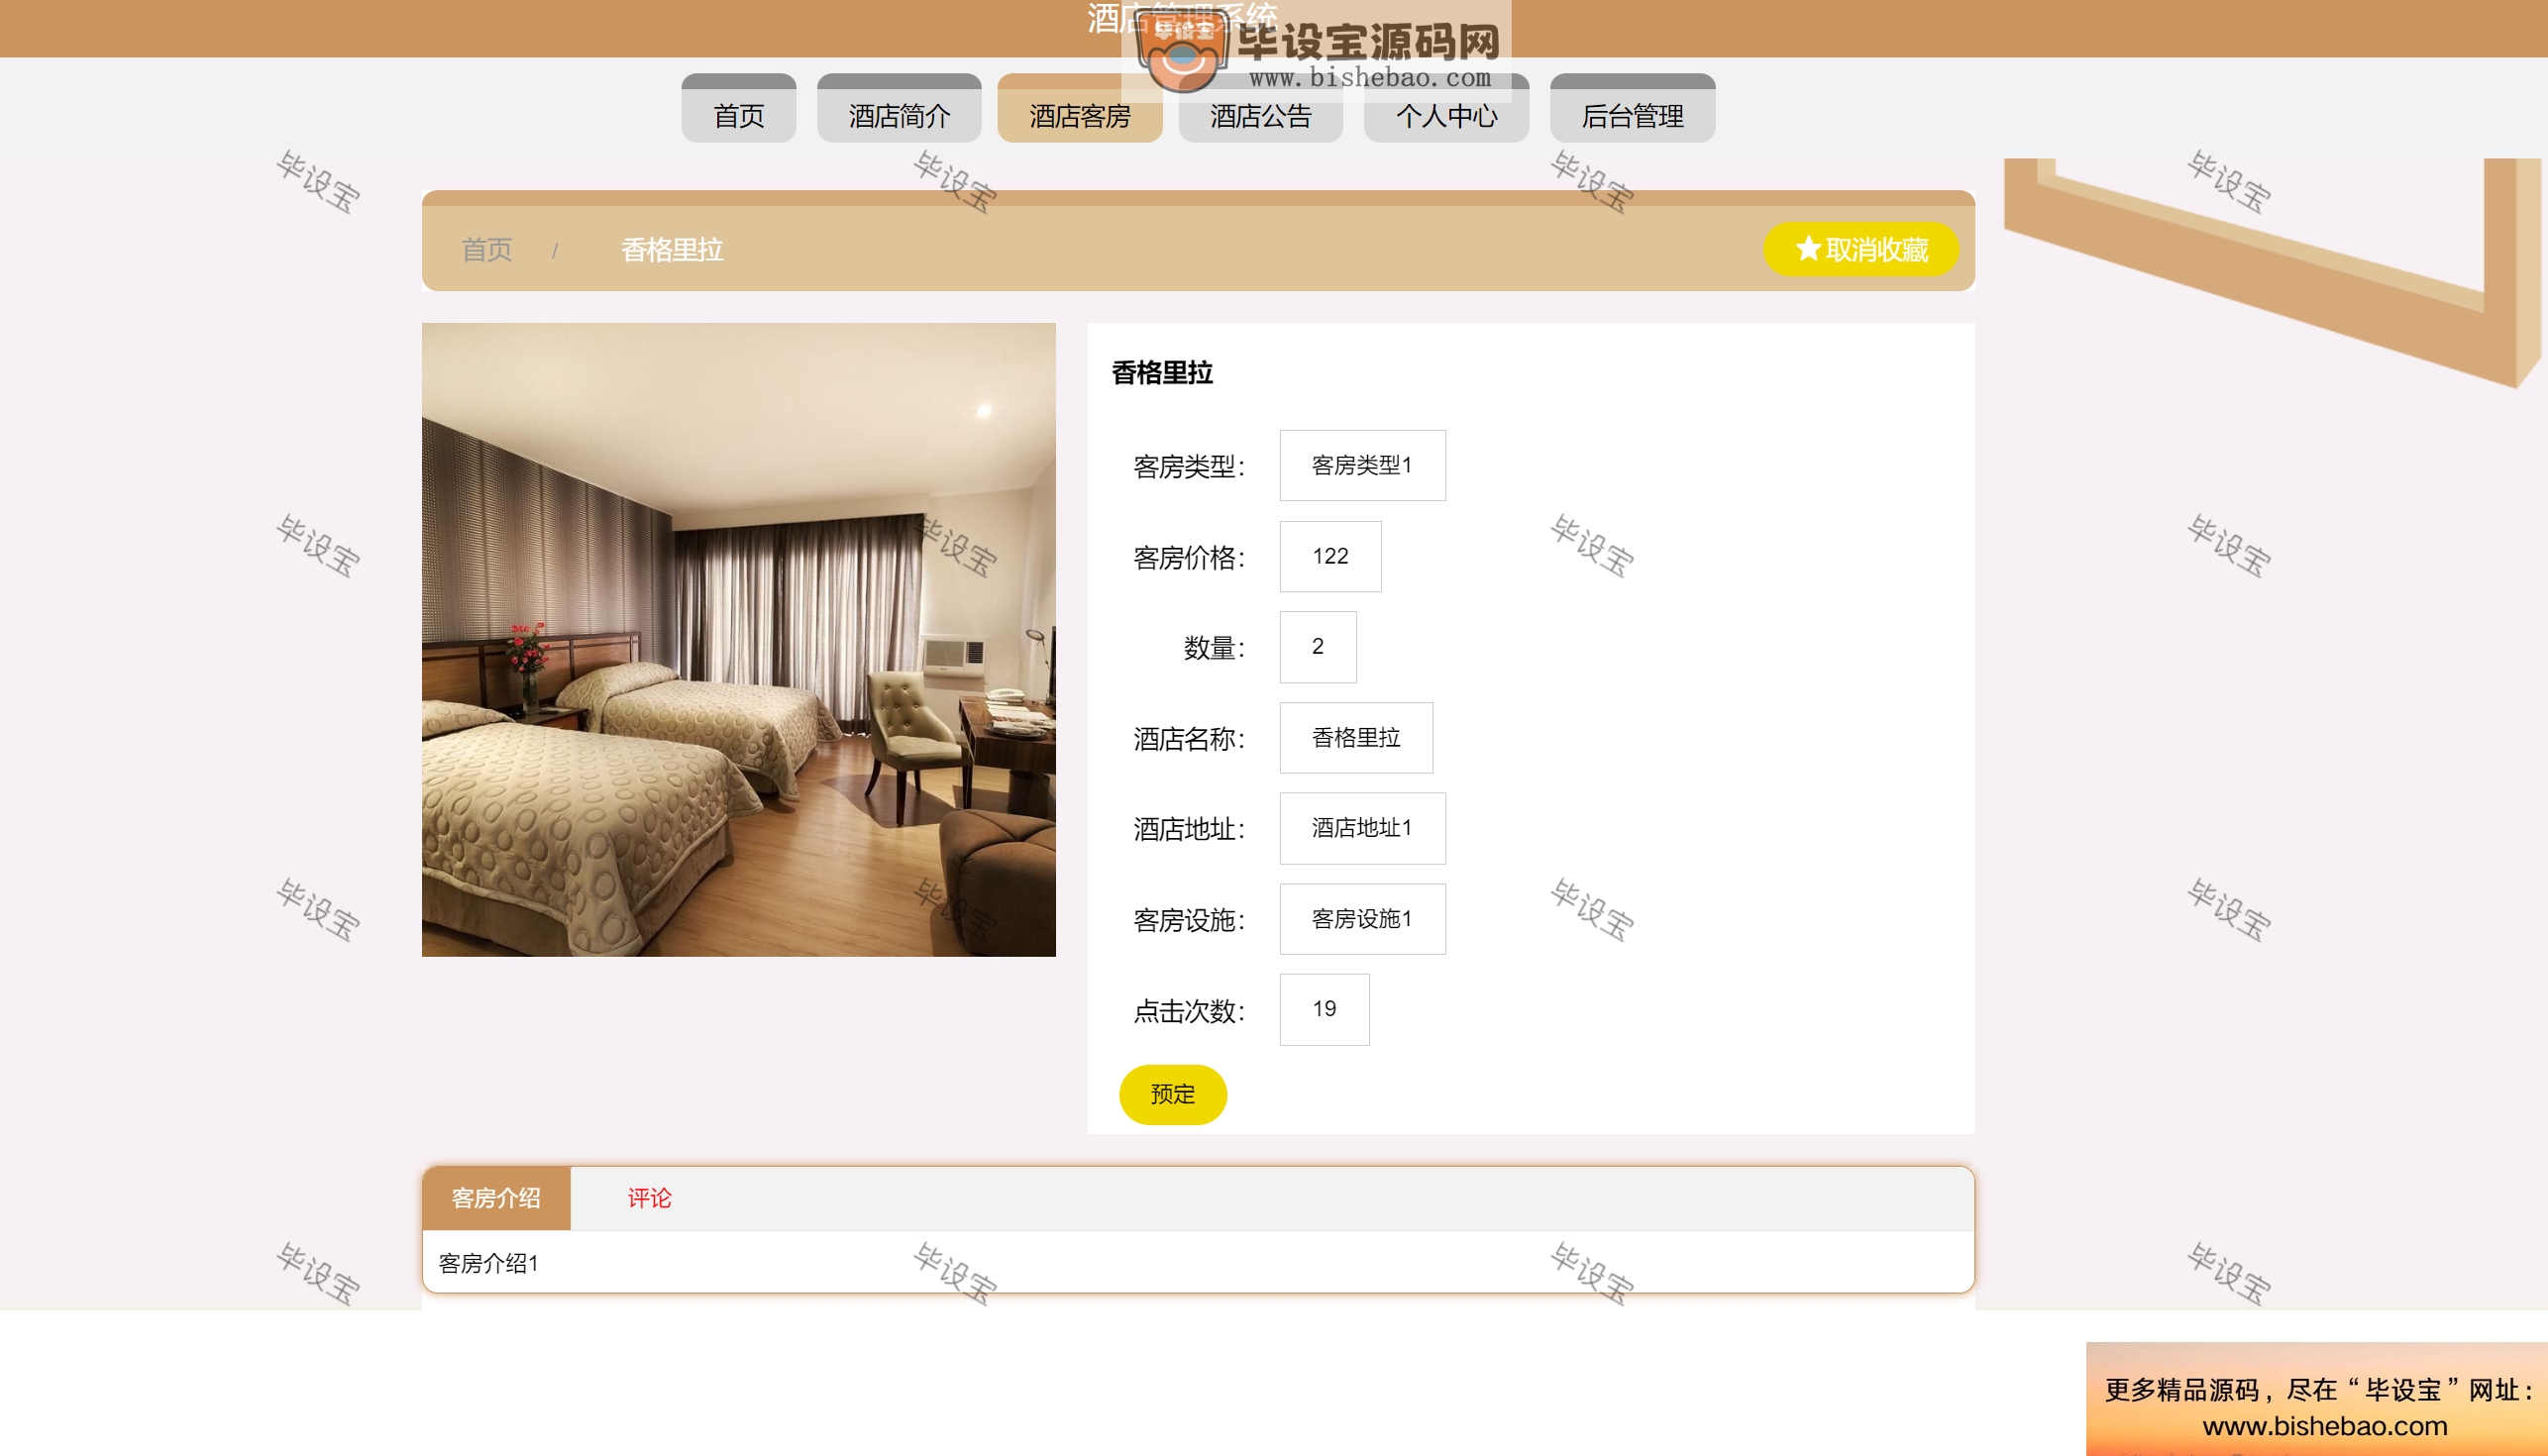Click the hotel room photo
Viewport: 2548px width, 1456px height.
(738, 639)
